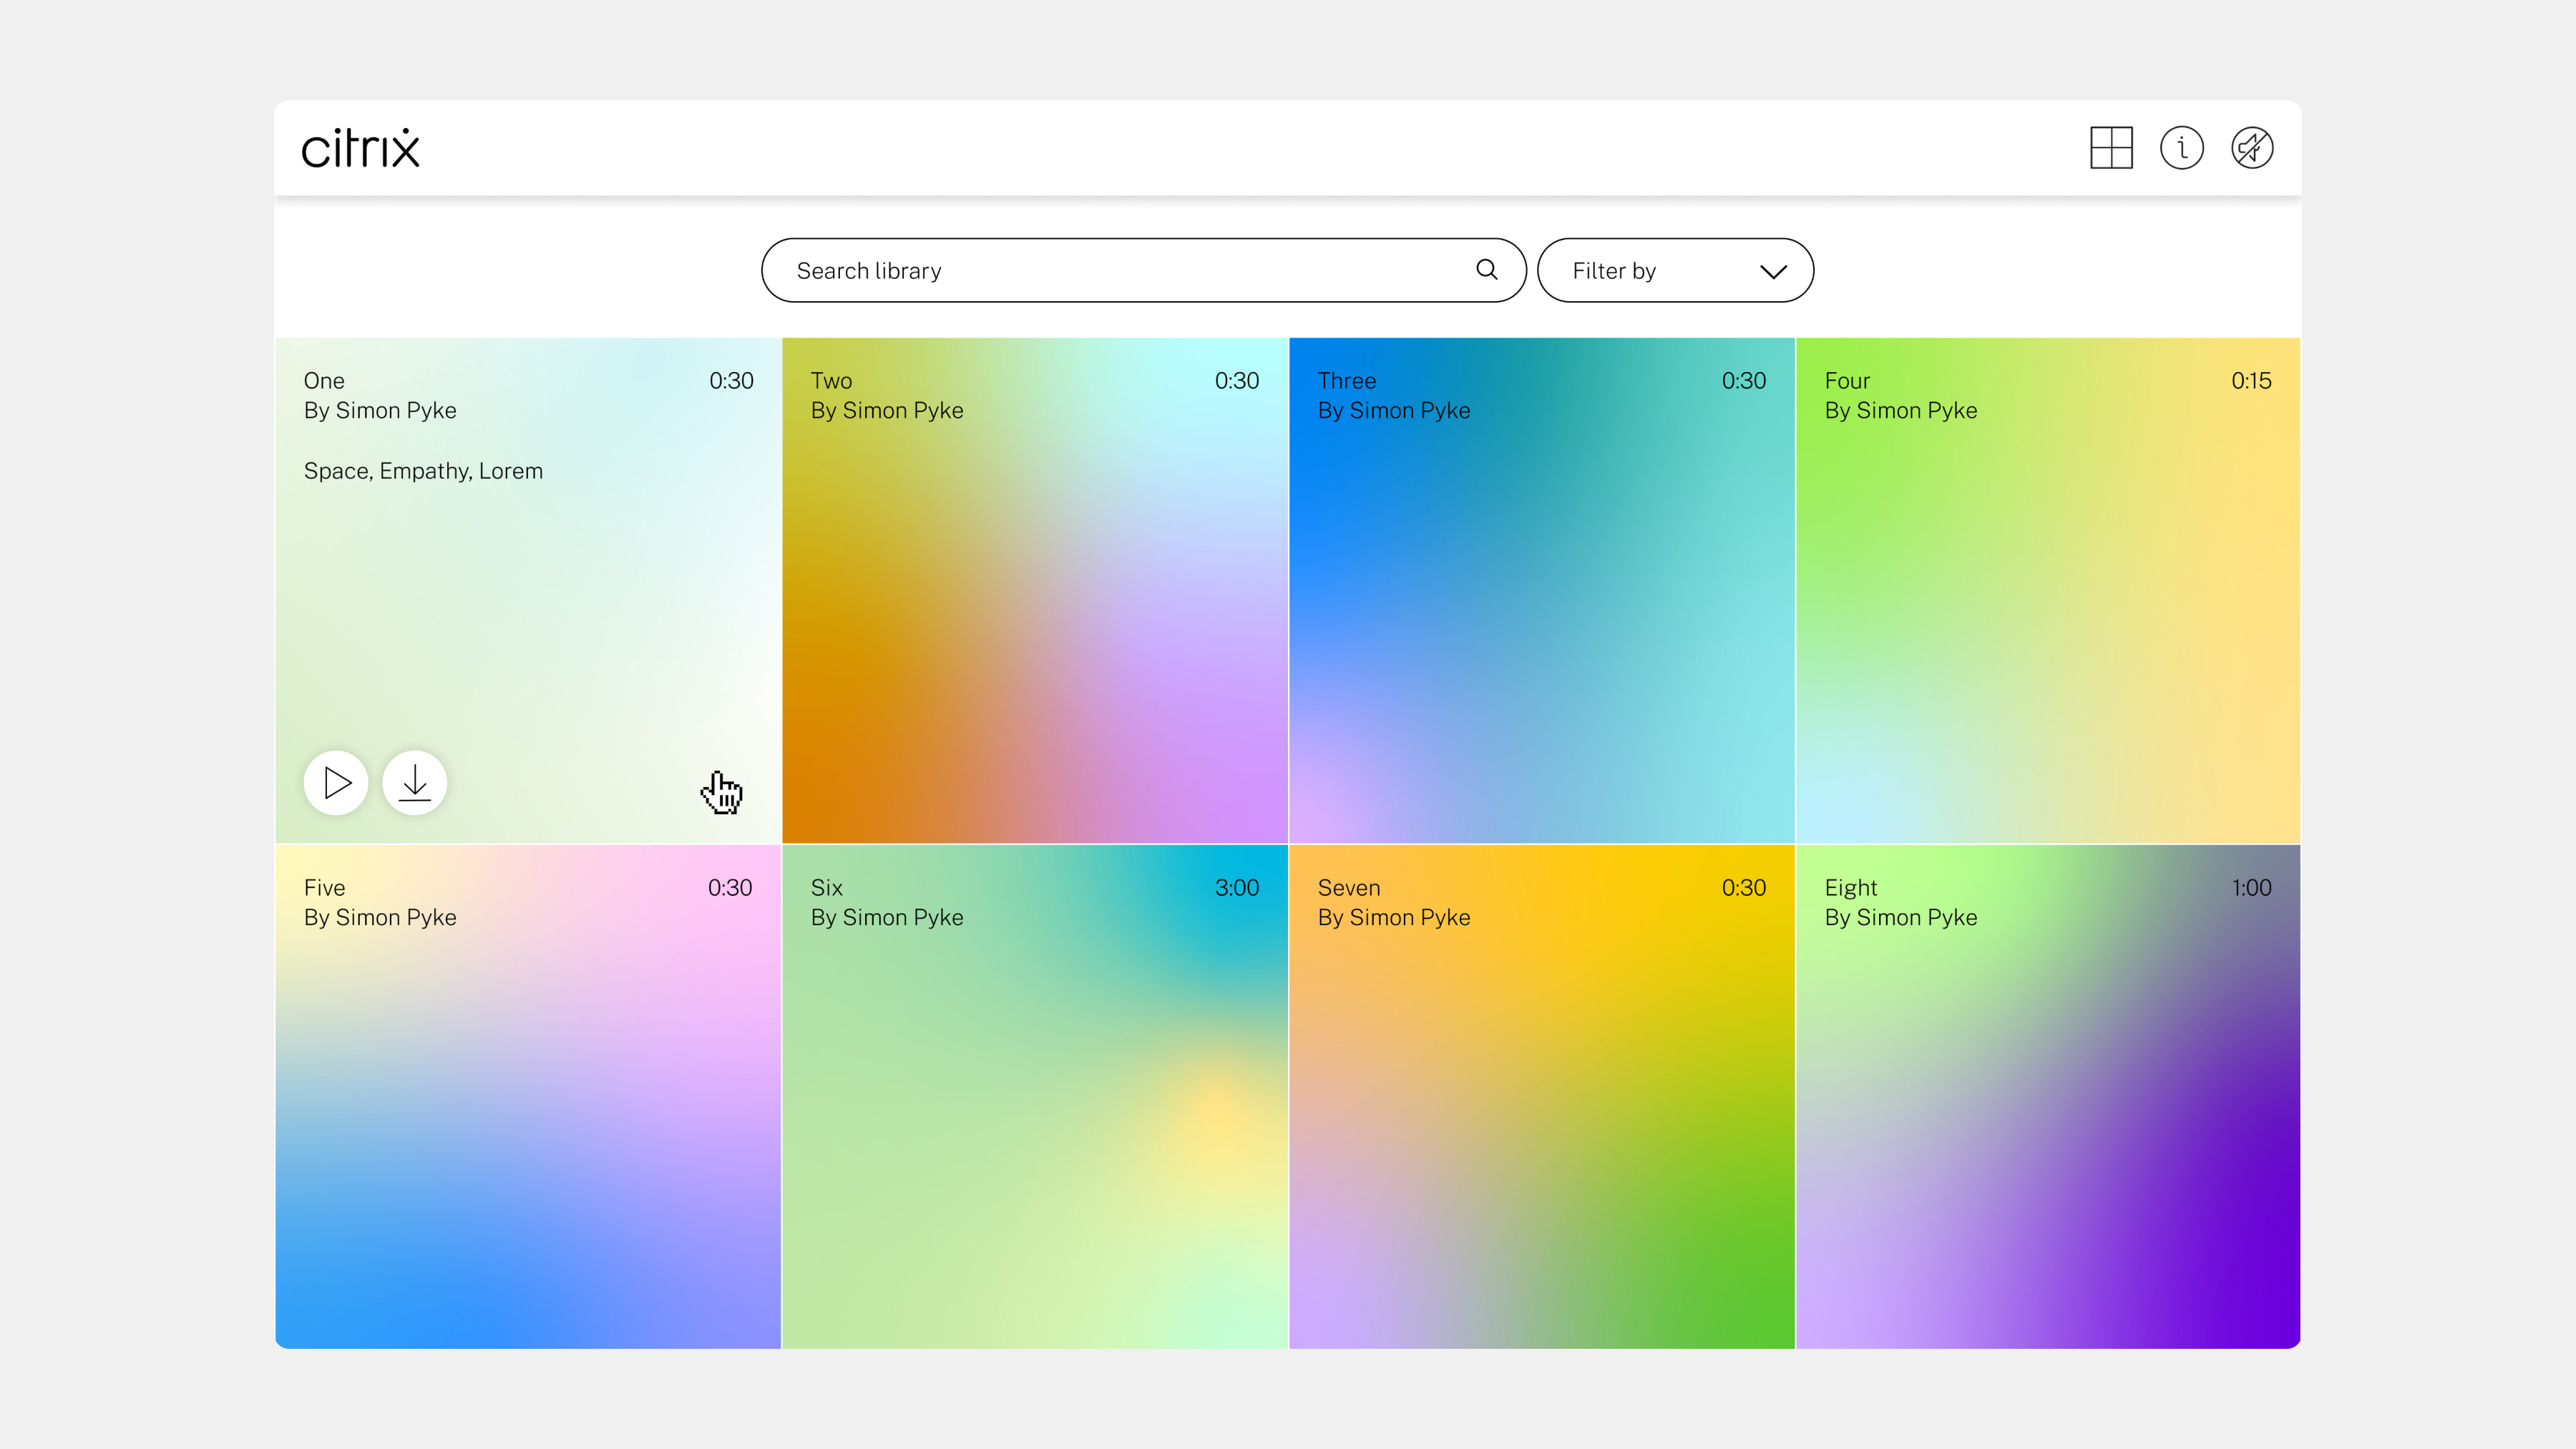Viewport: 2576px width, 1449px height.
Task: Play track One
Action: coord(336,782)
